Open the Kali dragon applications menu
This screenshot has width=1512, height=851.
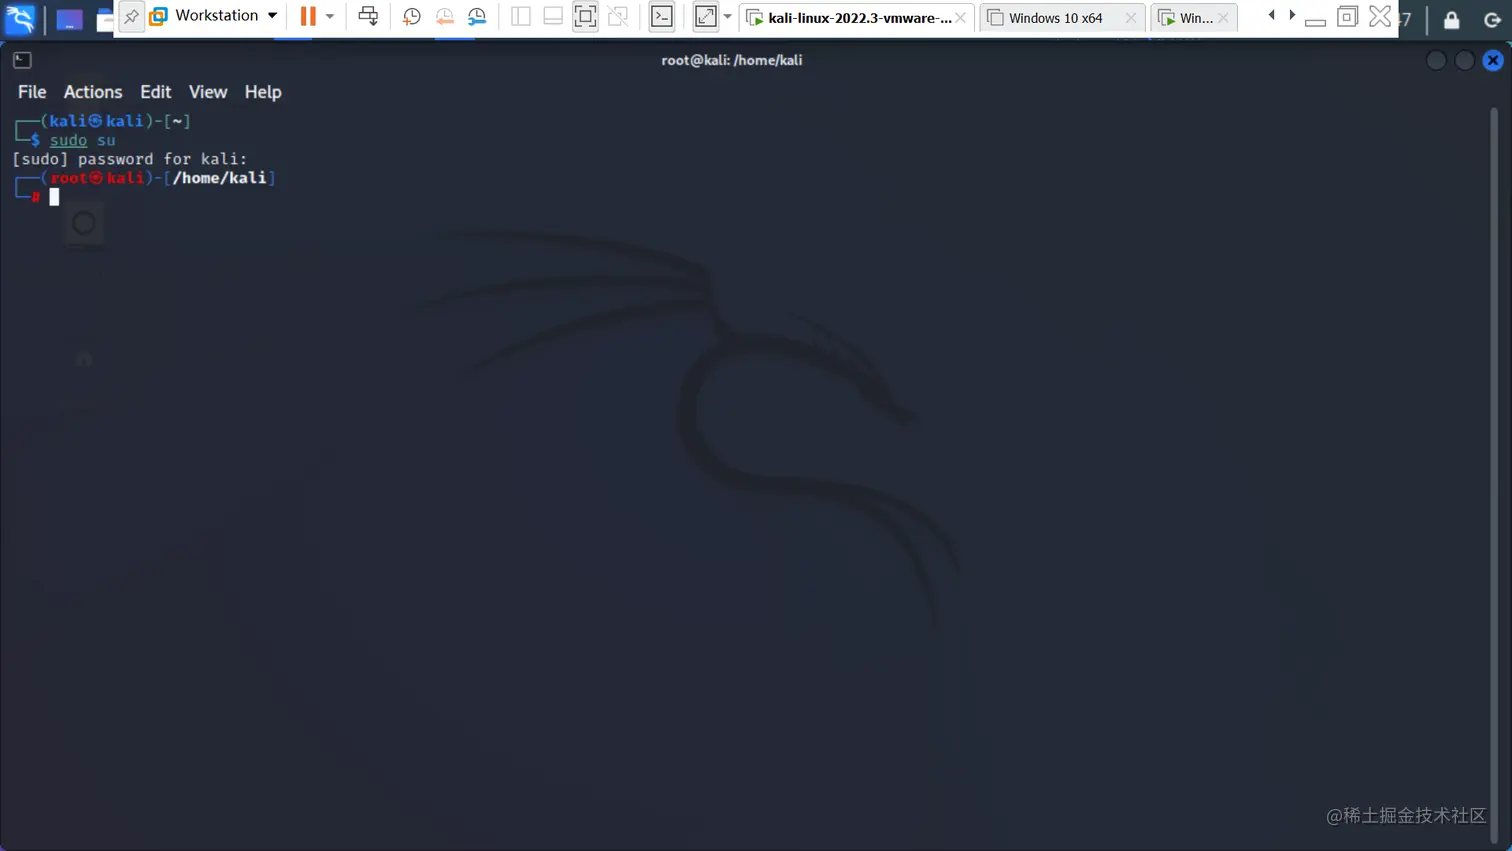point(20,18)
